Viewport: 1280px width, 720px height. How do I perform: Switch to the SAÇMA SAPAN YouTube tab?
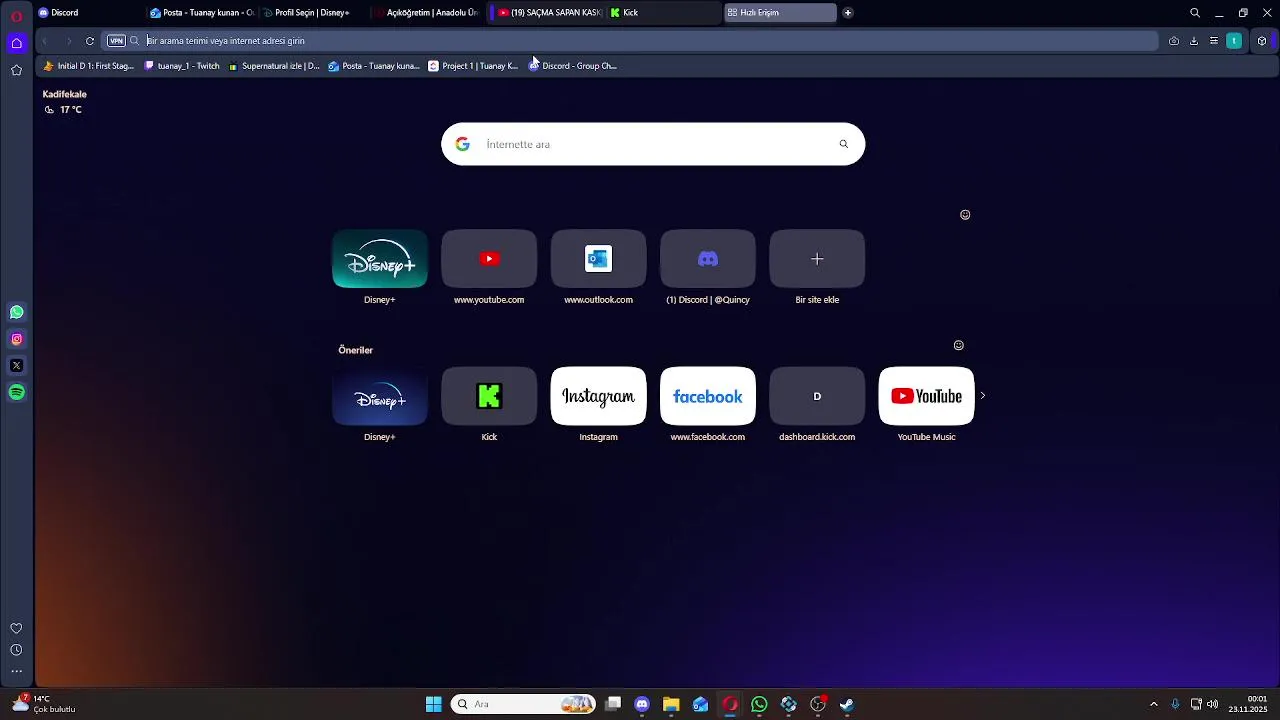tap(548, 13)
